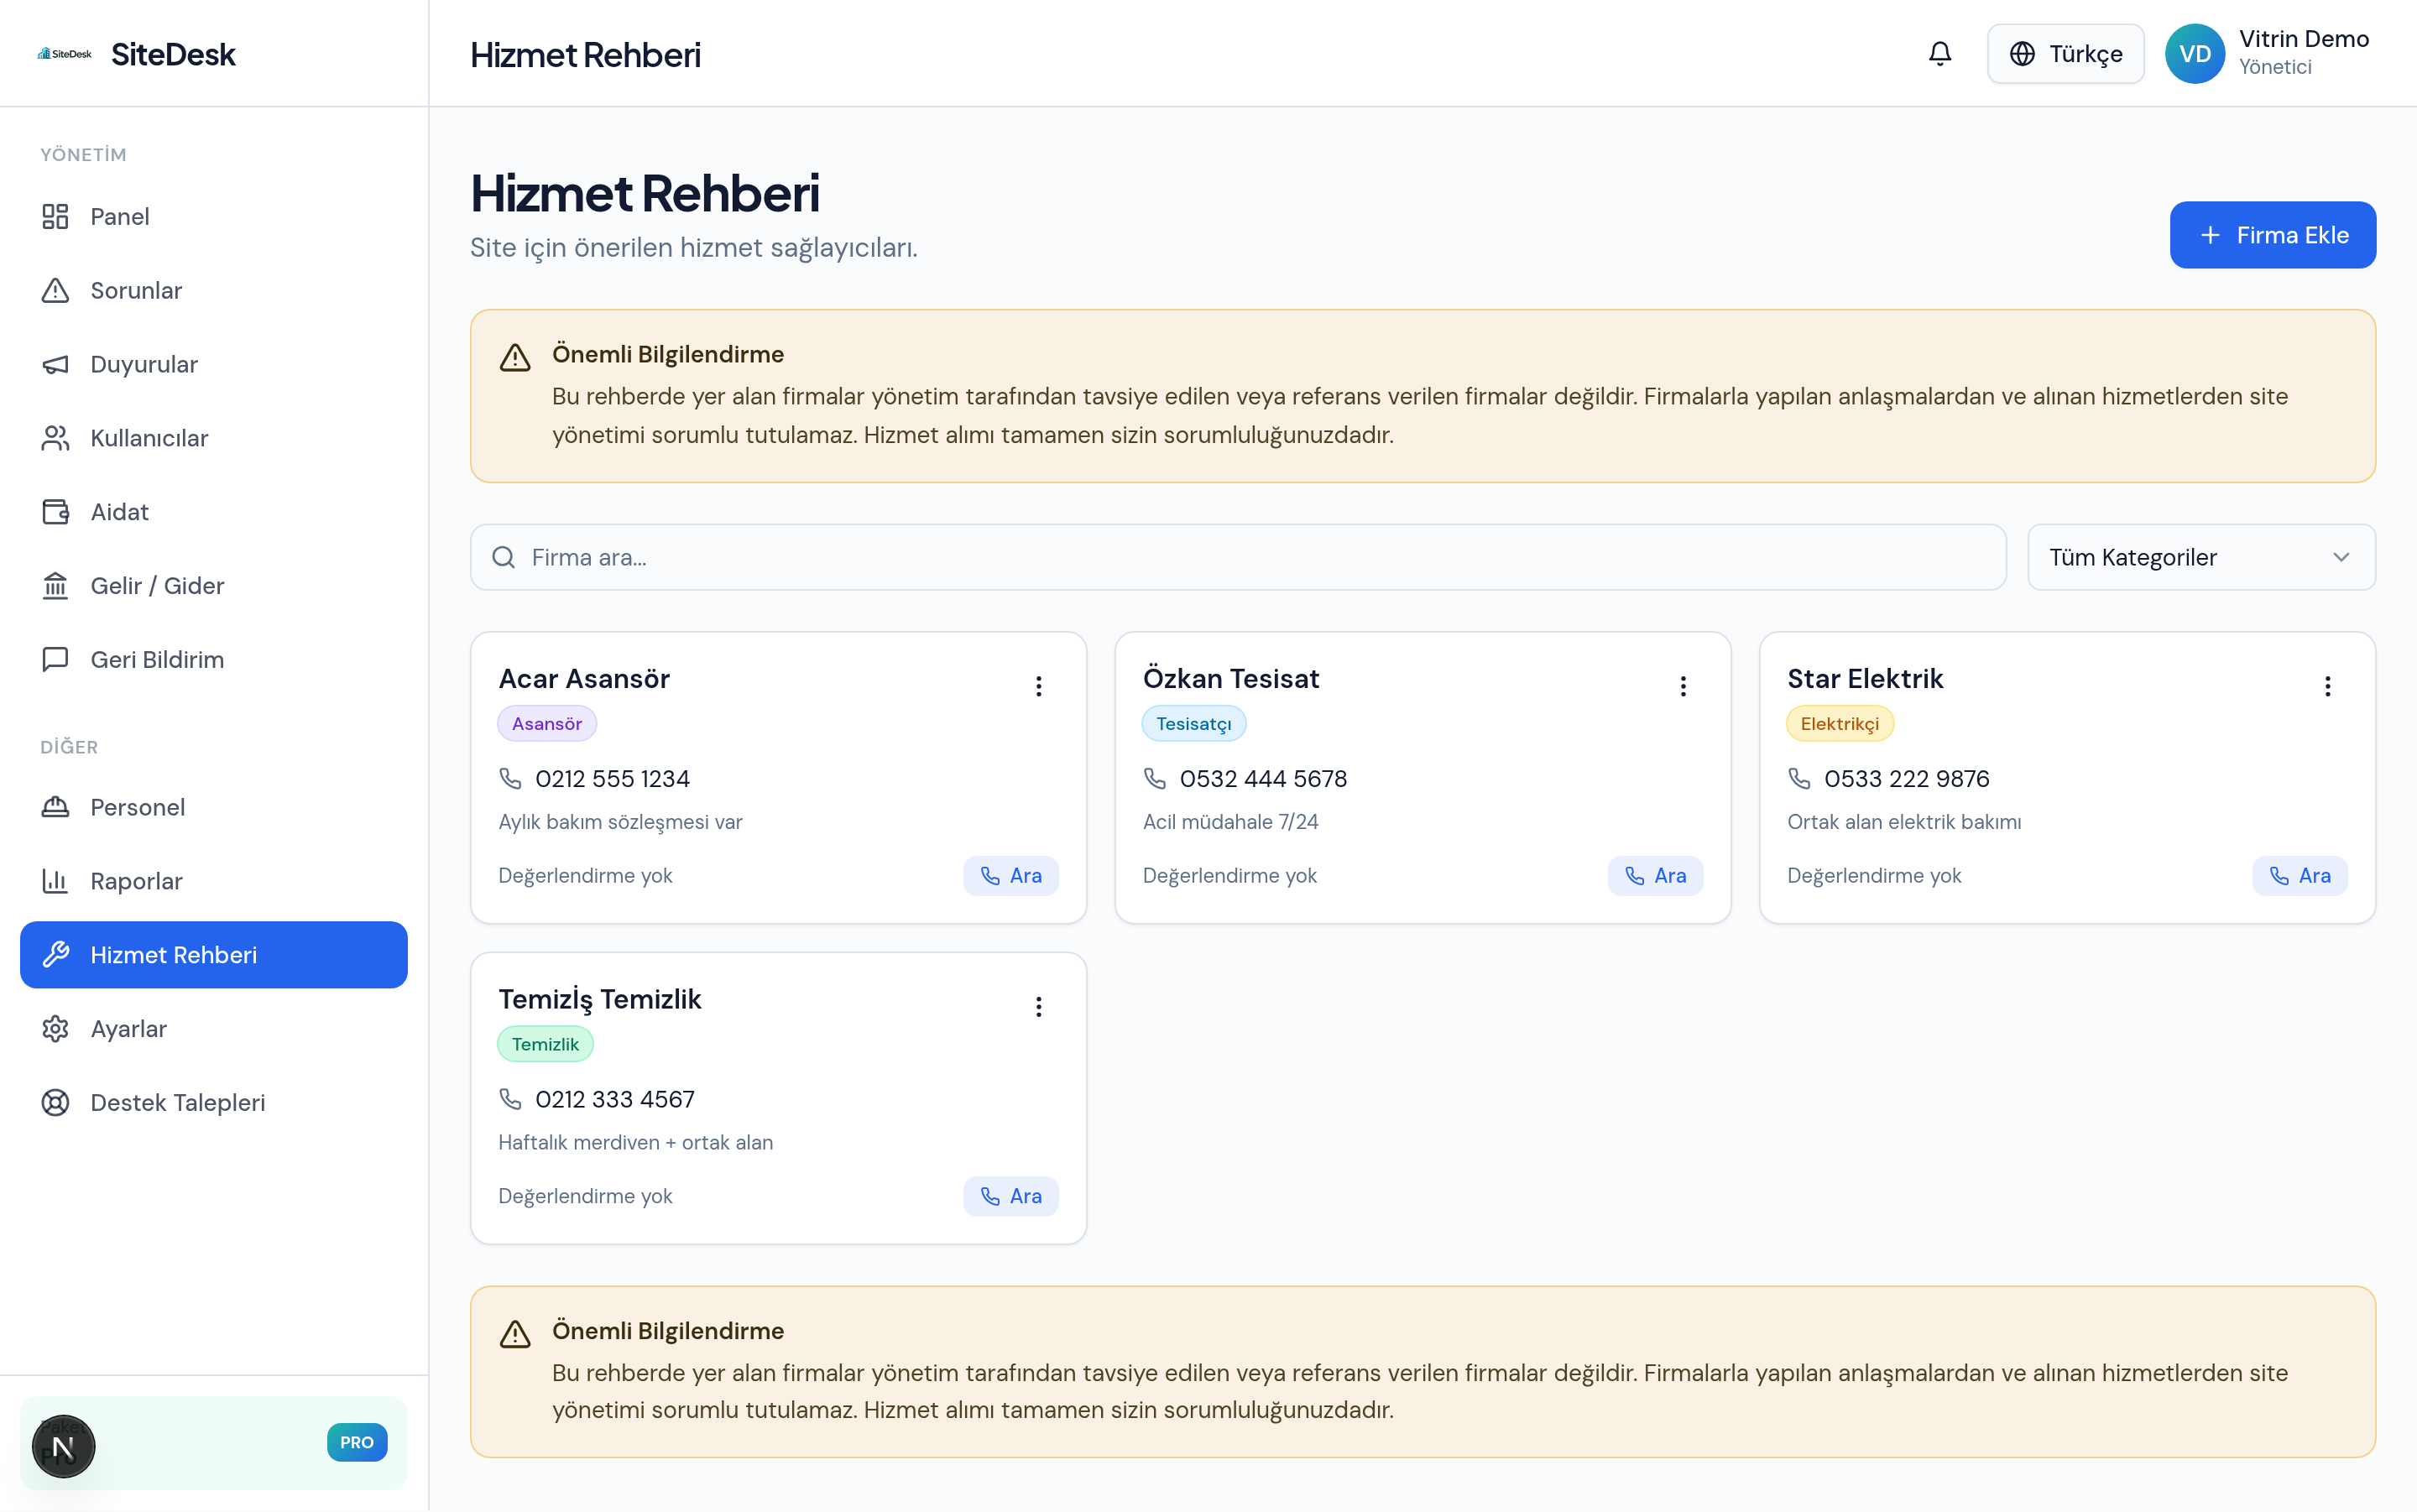Call Temizİş Temizlik with Ara button
This screenshot has height=1512, width=2417.
pyautogui.click(x=1010, y=1196)
